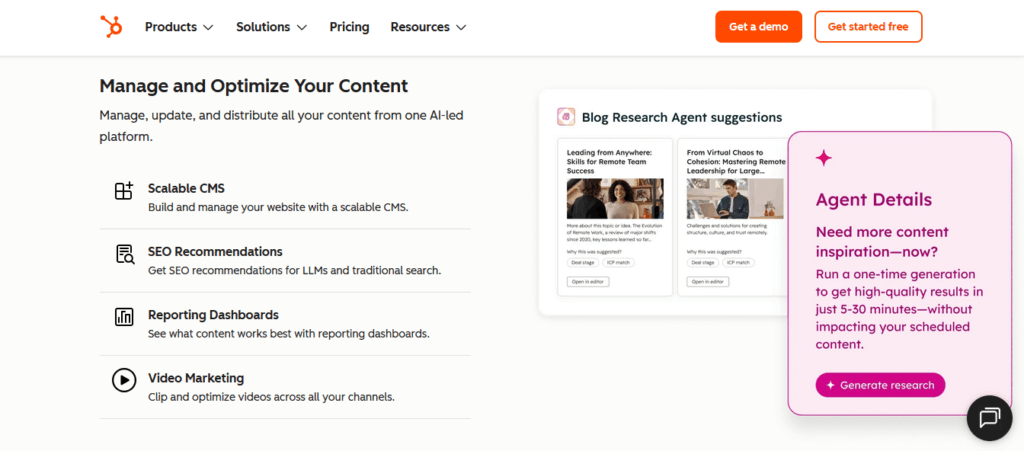The height and width of the screenshot is (451, 1024).
Task: Click the Blog Research Agent icon
Action: 566,117
